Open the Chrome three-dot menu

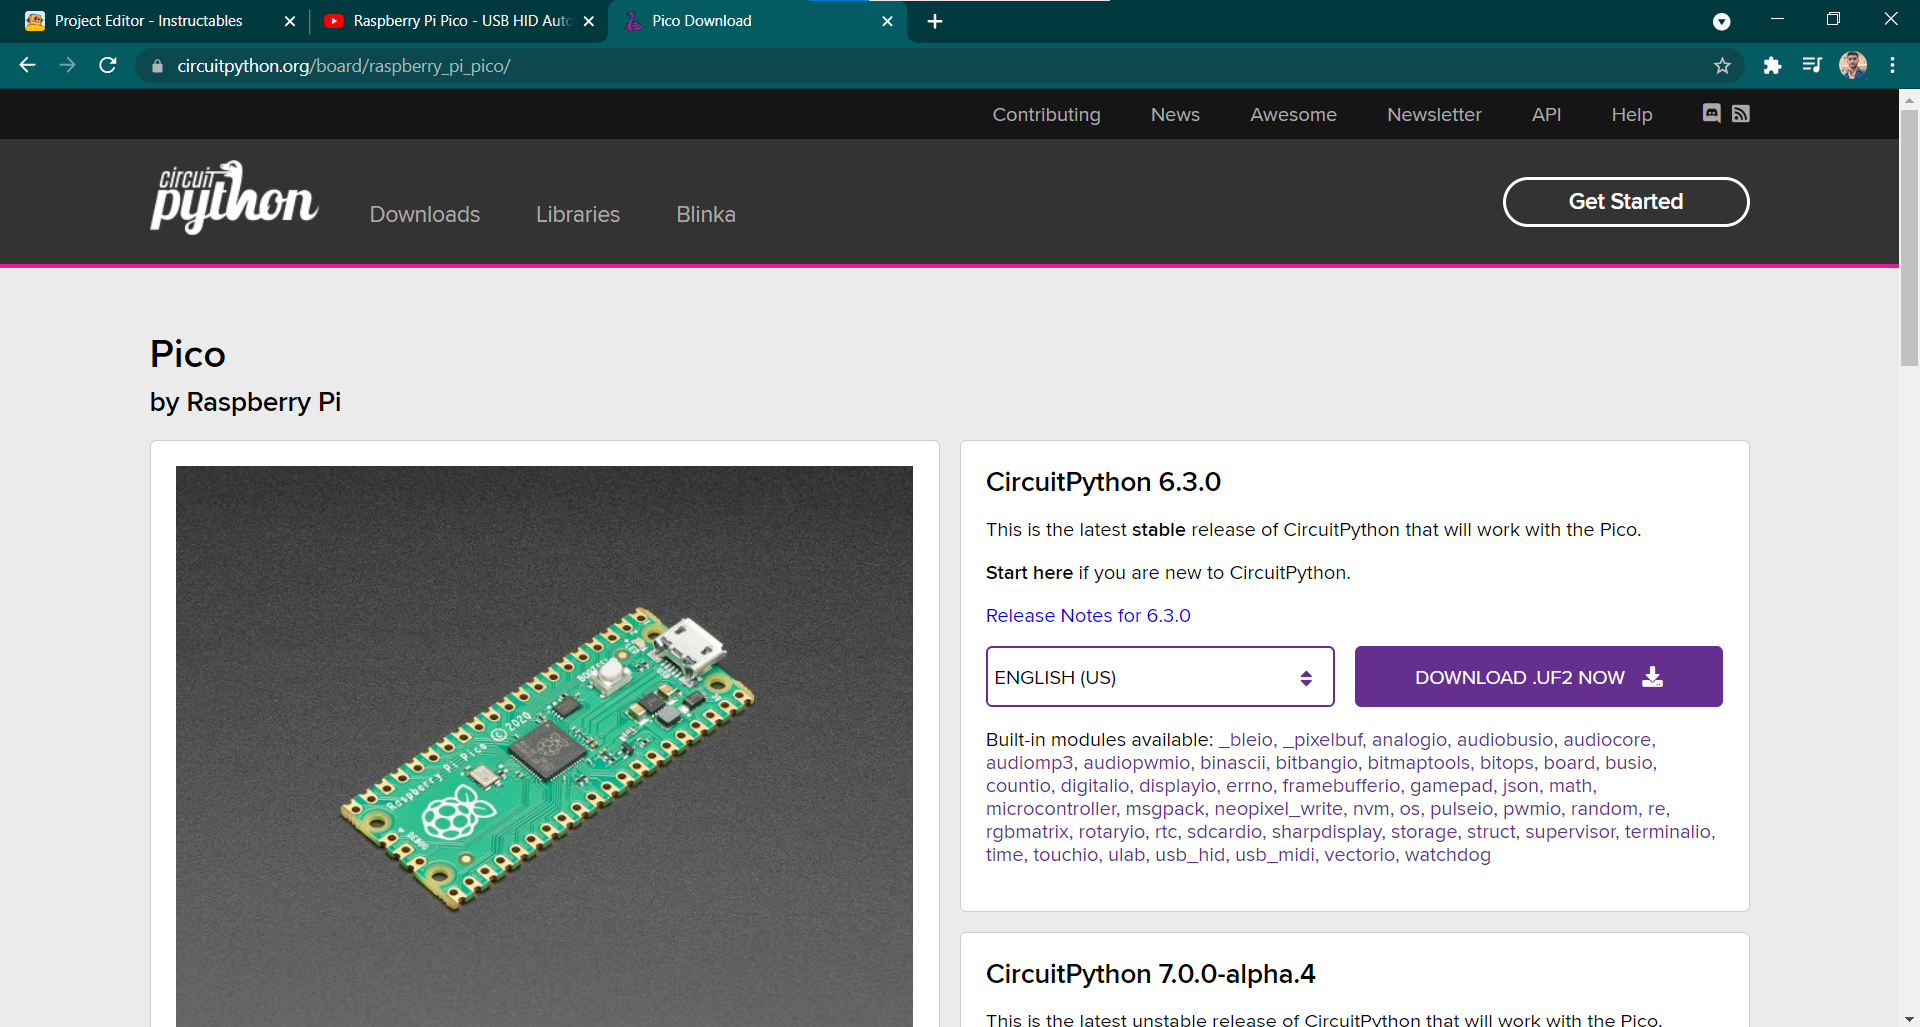point(1892,66)
